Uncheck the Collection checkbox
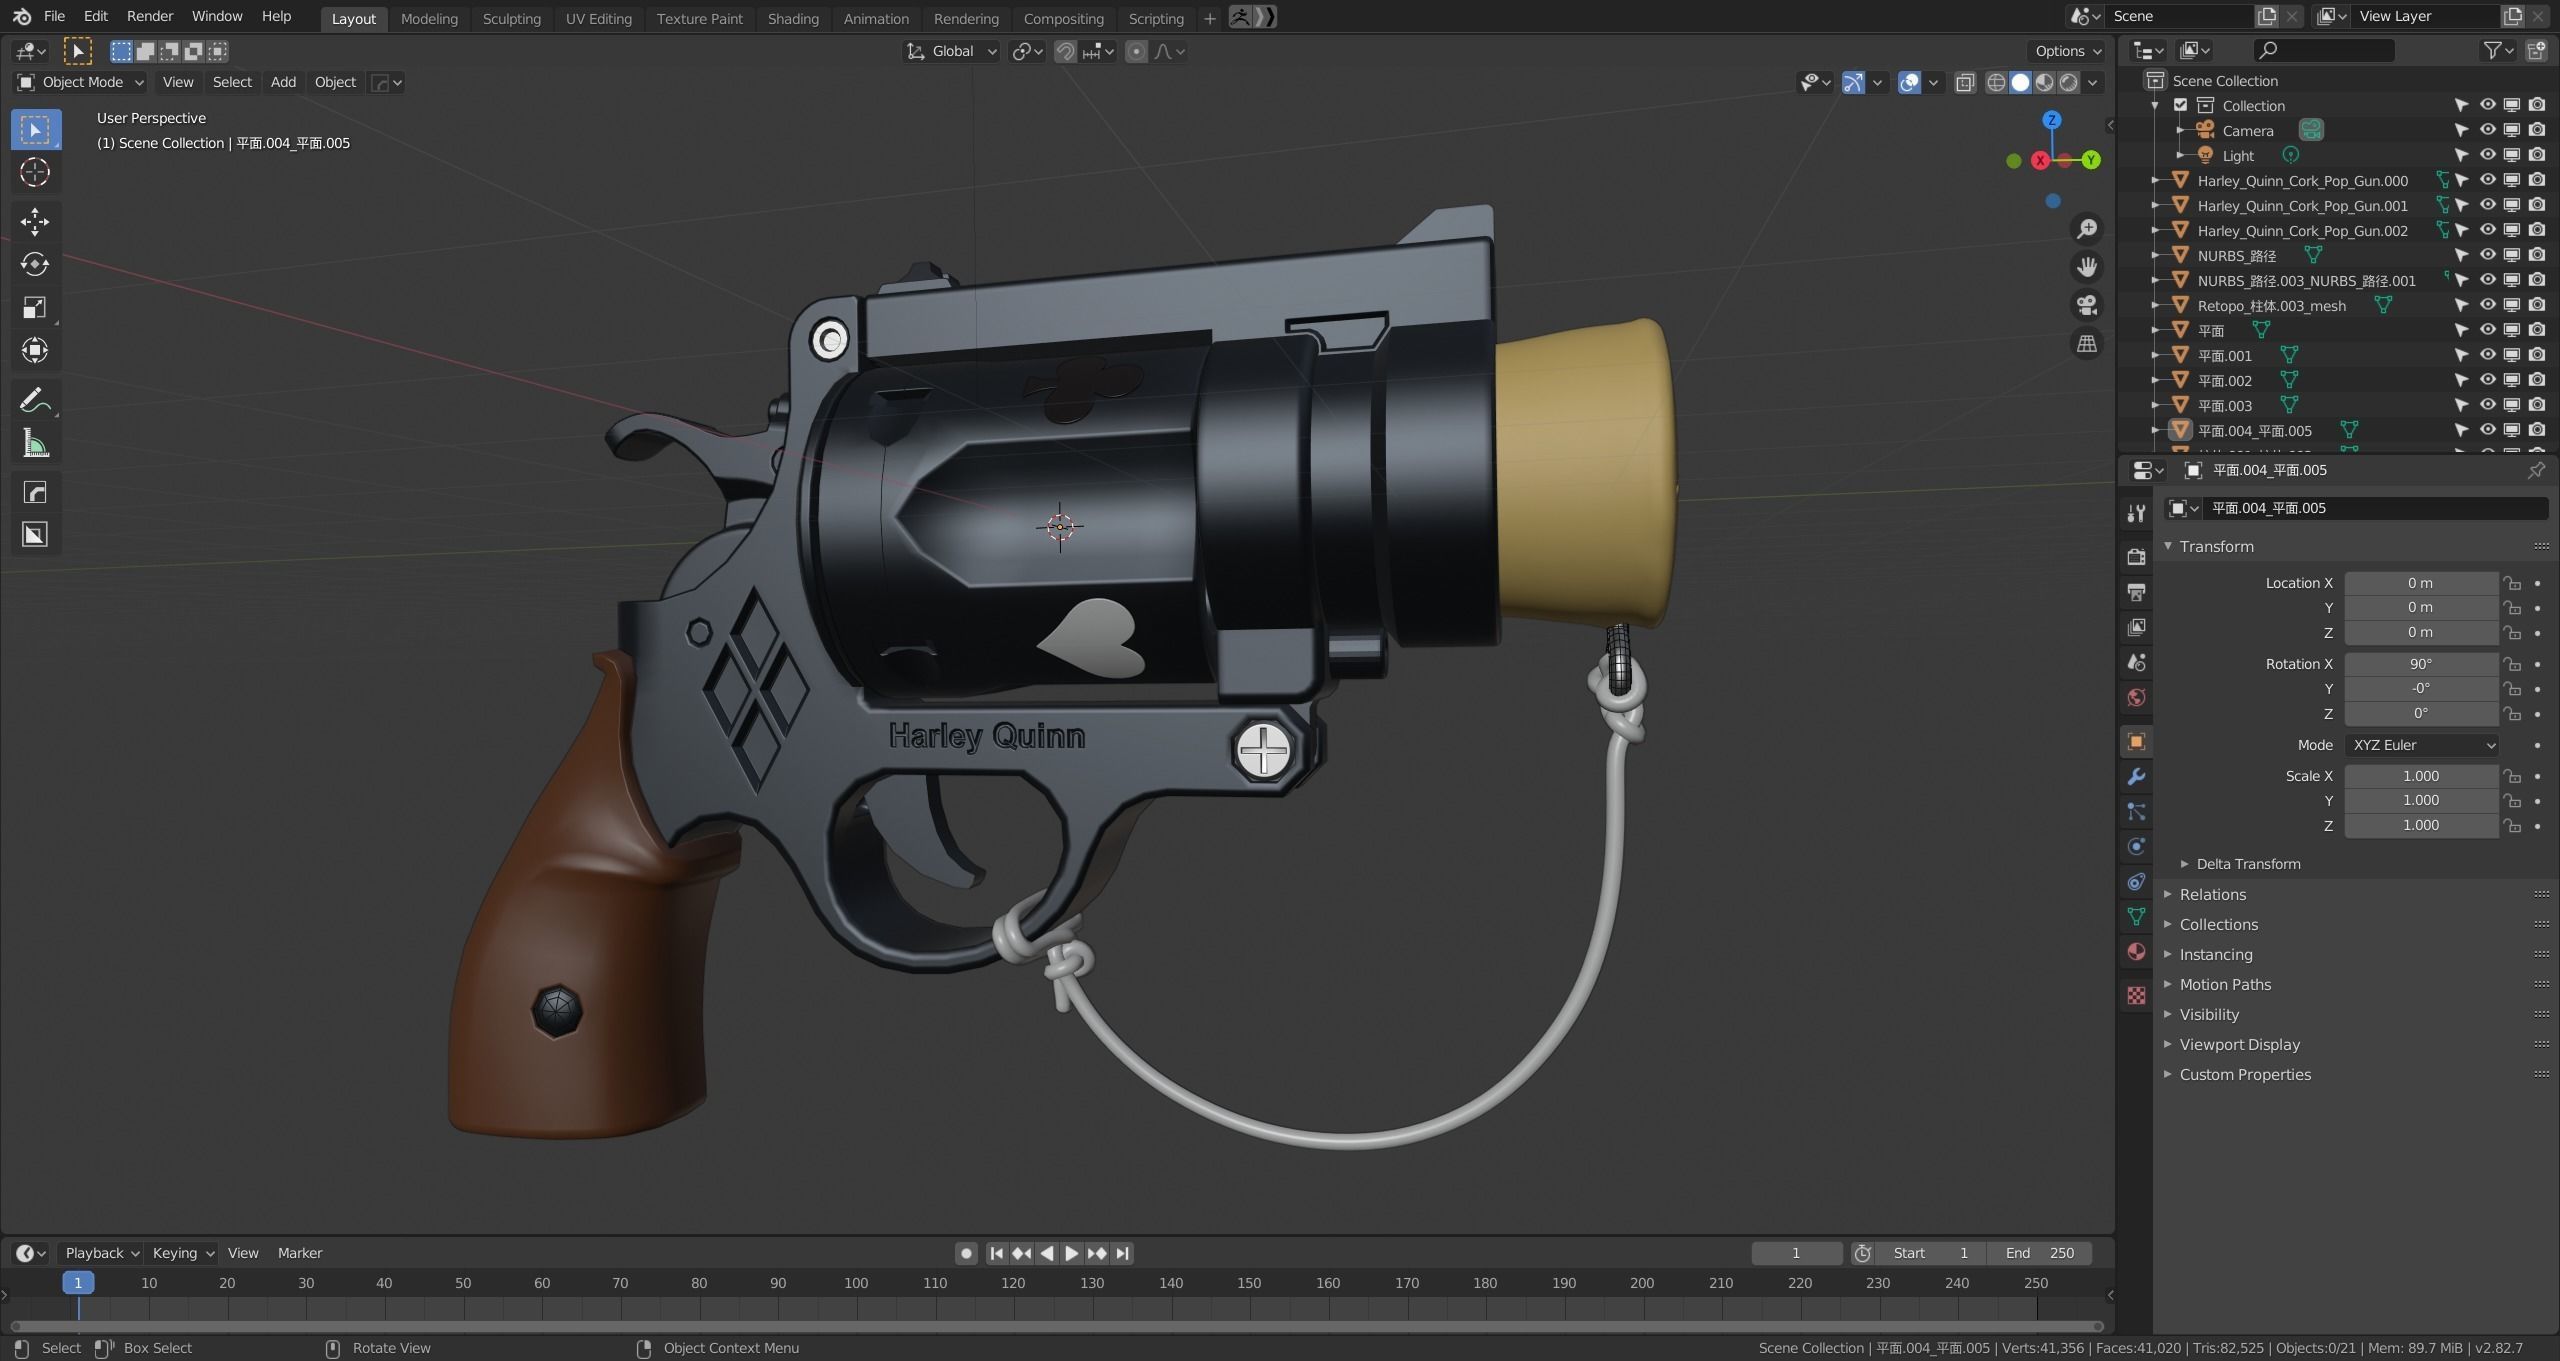Image resolution: width=2560 pixels, height=1361 pixels. (x=2181, y=105)
